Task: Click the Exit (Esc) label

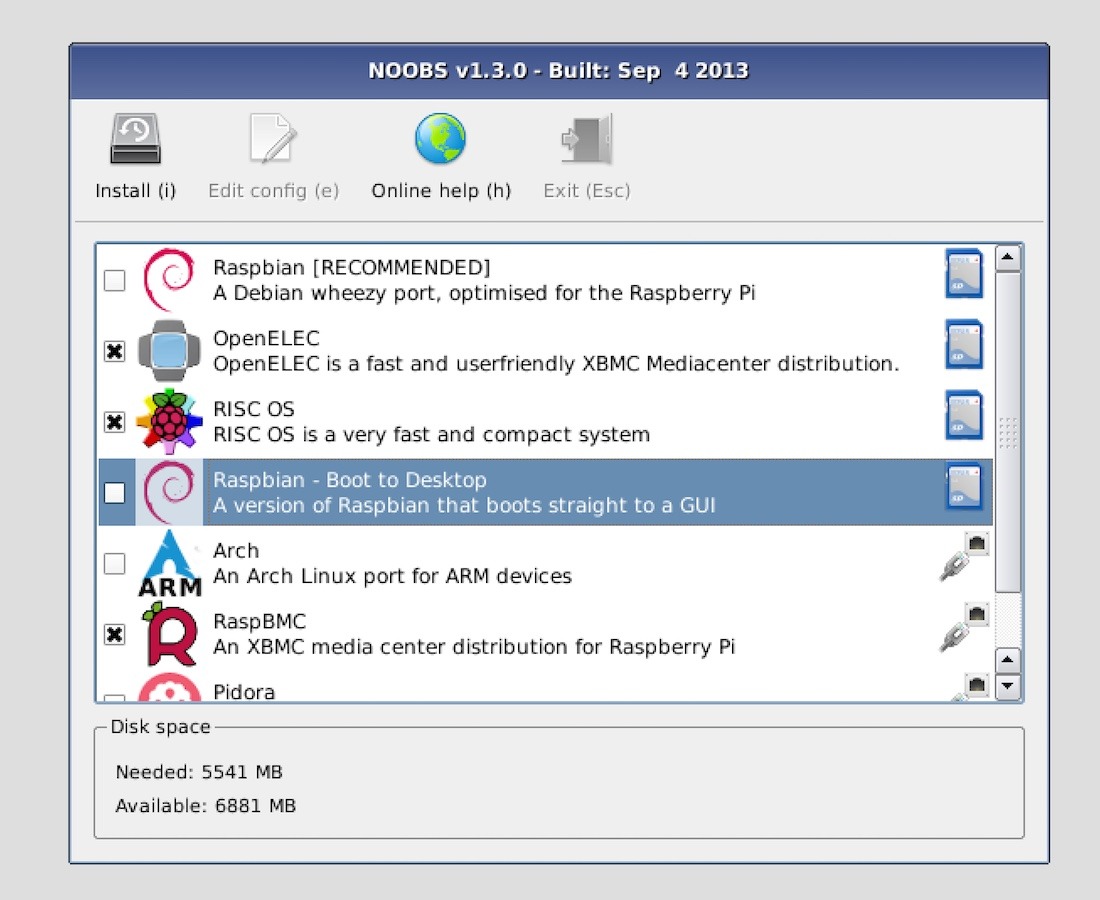Action: pyautogui.click(x=587, y=191)
